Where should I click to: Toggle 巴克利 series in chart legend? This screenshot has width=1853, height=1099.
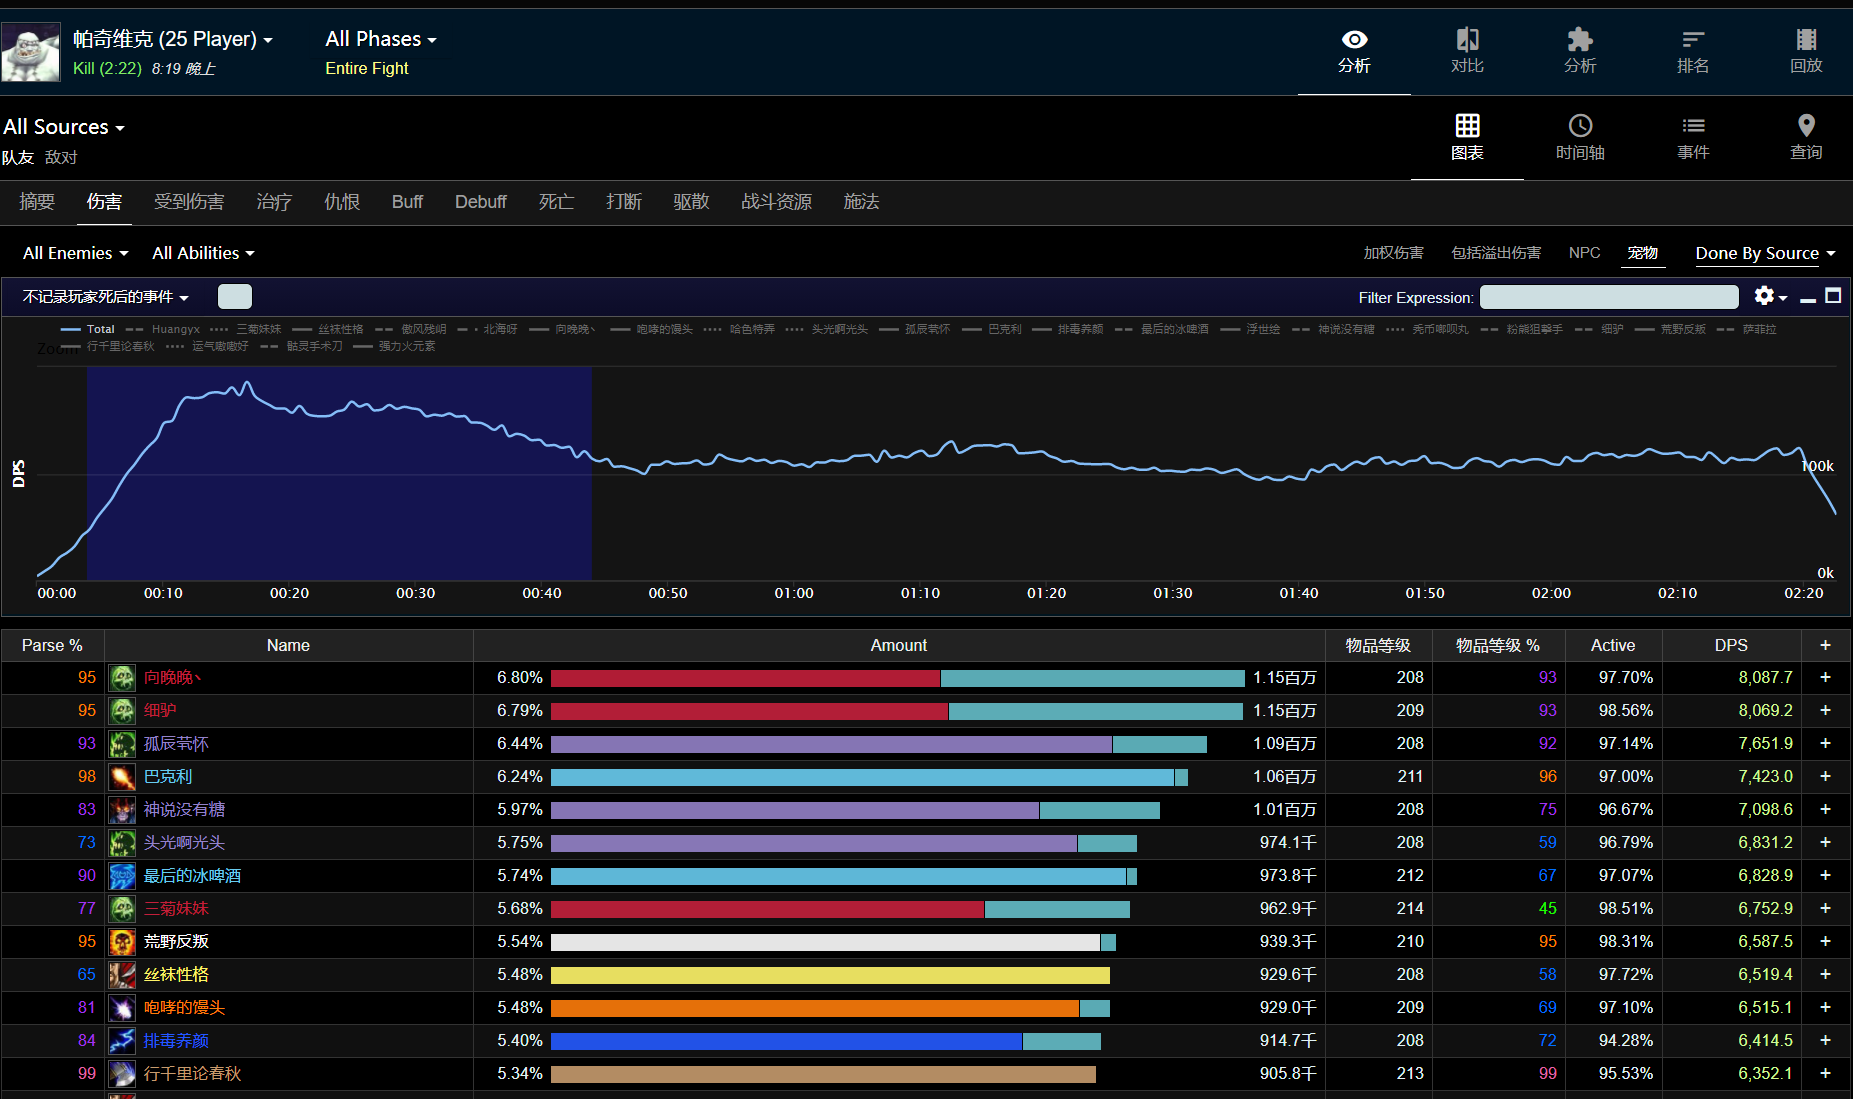992,329
